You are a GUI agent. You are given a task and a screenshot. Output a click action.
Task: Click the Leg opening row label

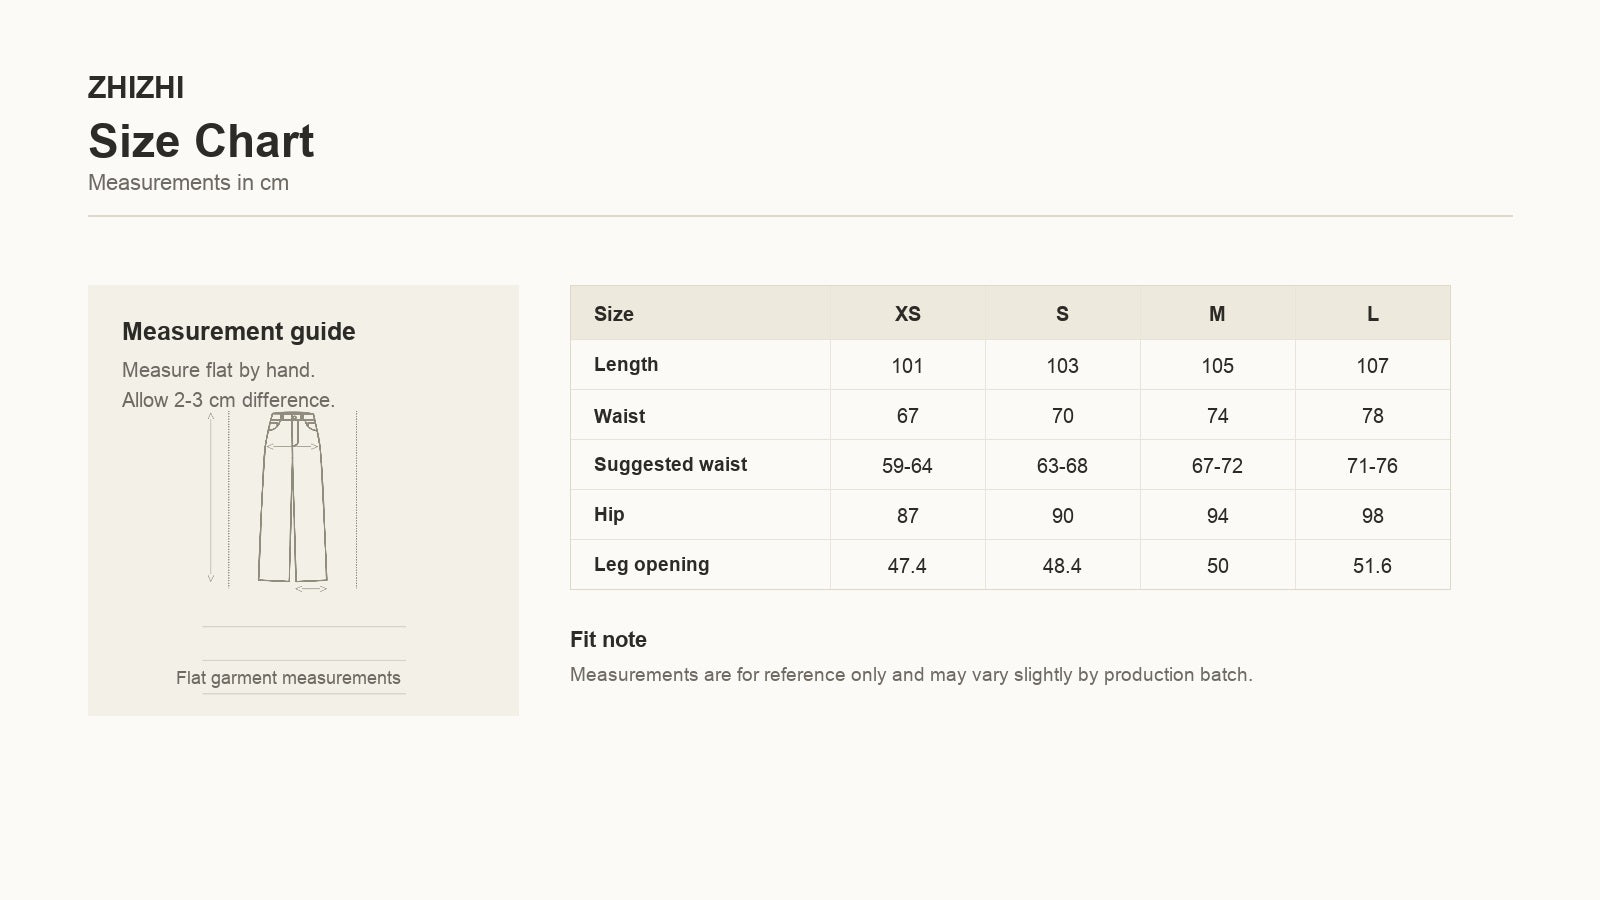tap(651, 565)
